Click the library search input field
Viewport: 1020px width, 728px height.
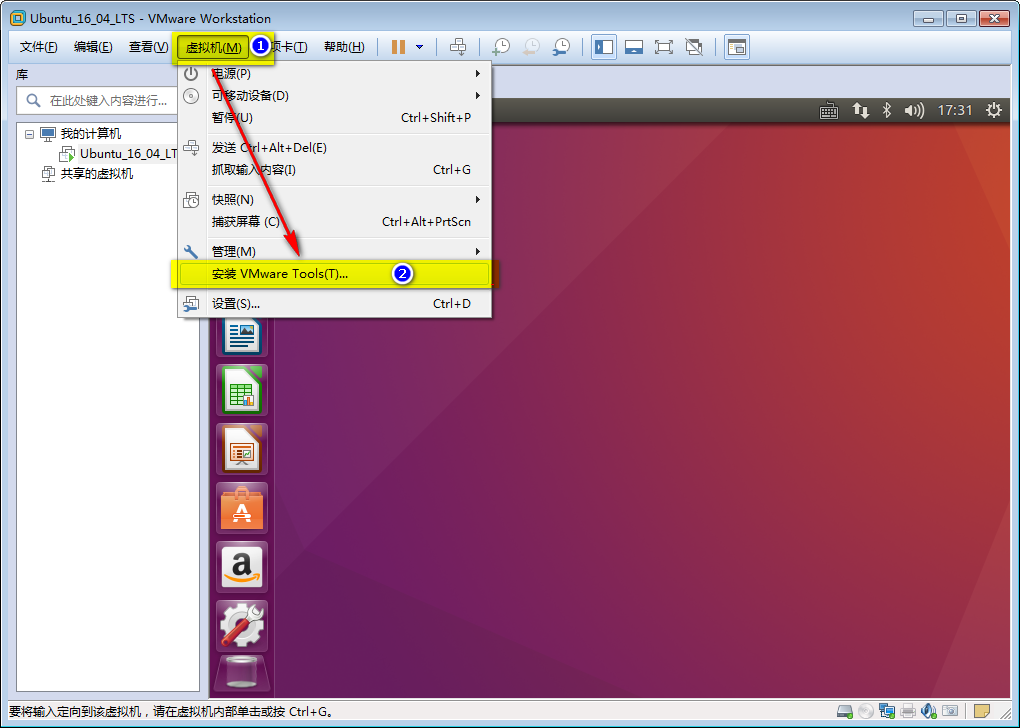(x=98, y=101)
